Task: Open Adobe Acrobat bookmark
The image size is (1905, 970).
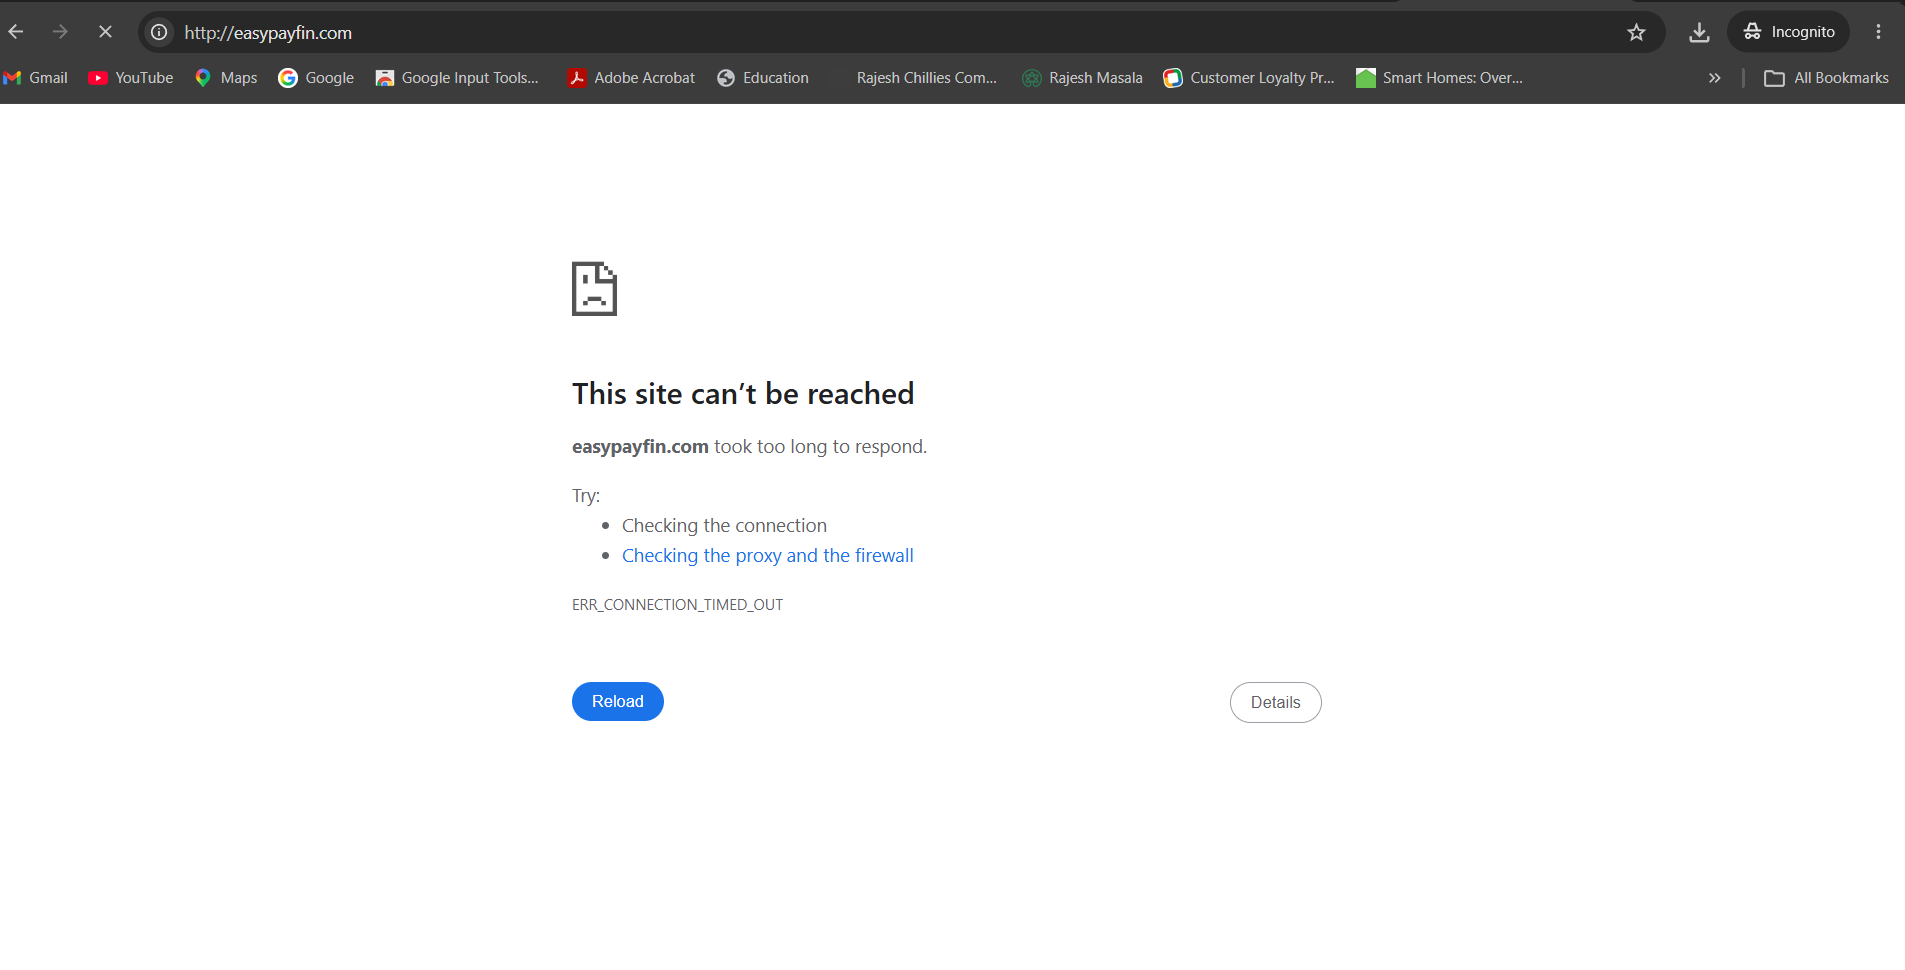Action: tap(631, 78)
